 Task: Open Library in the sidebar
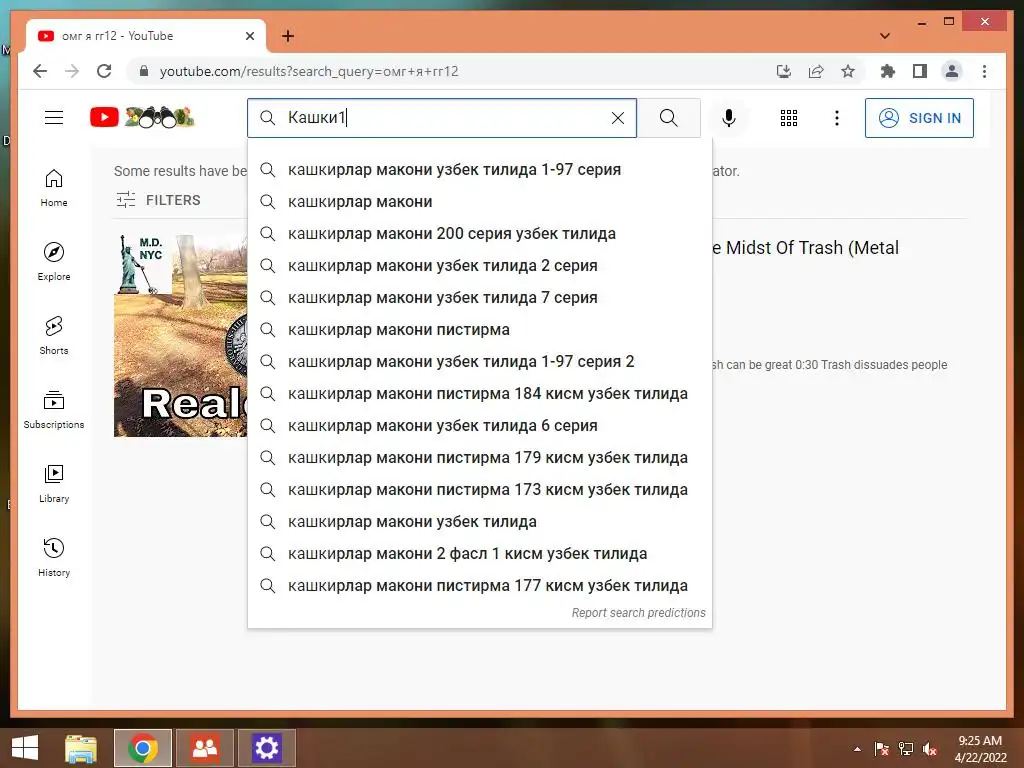(54, 483)
